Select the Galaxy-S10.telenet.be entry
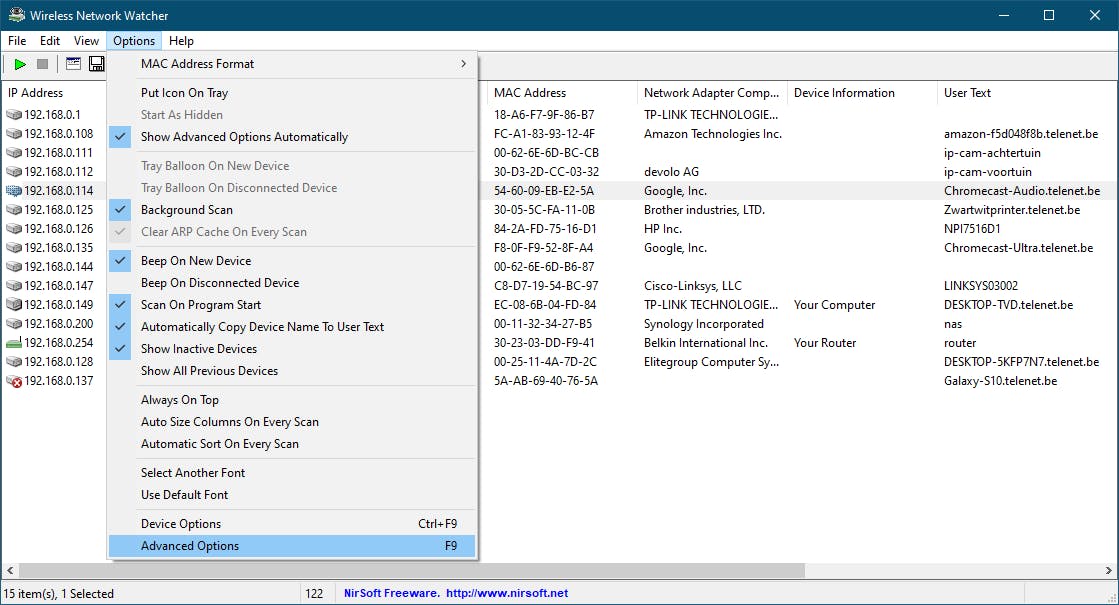 (1001, 381)
